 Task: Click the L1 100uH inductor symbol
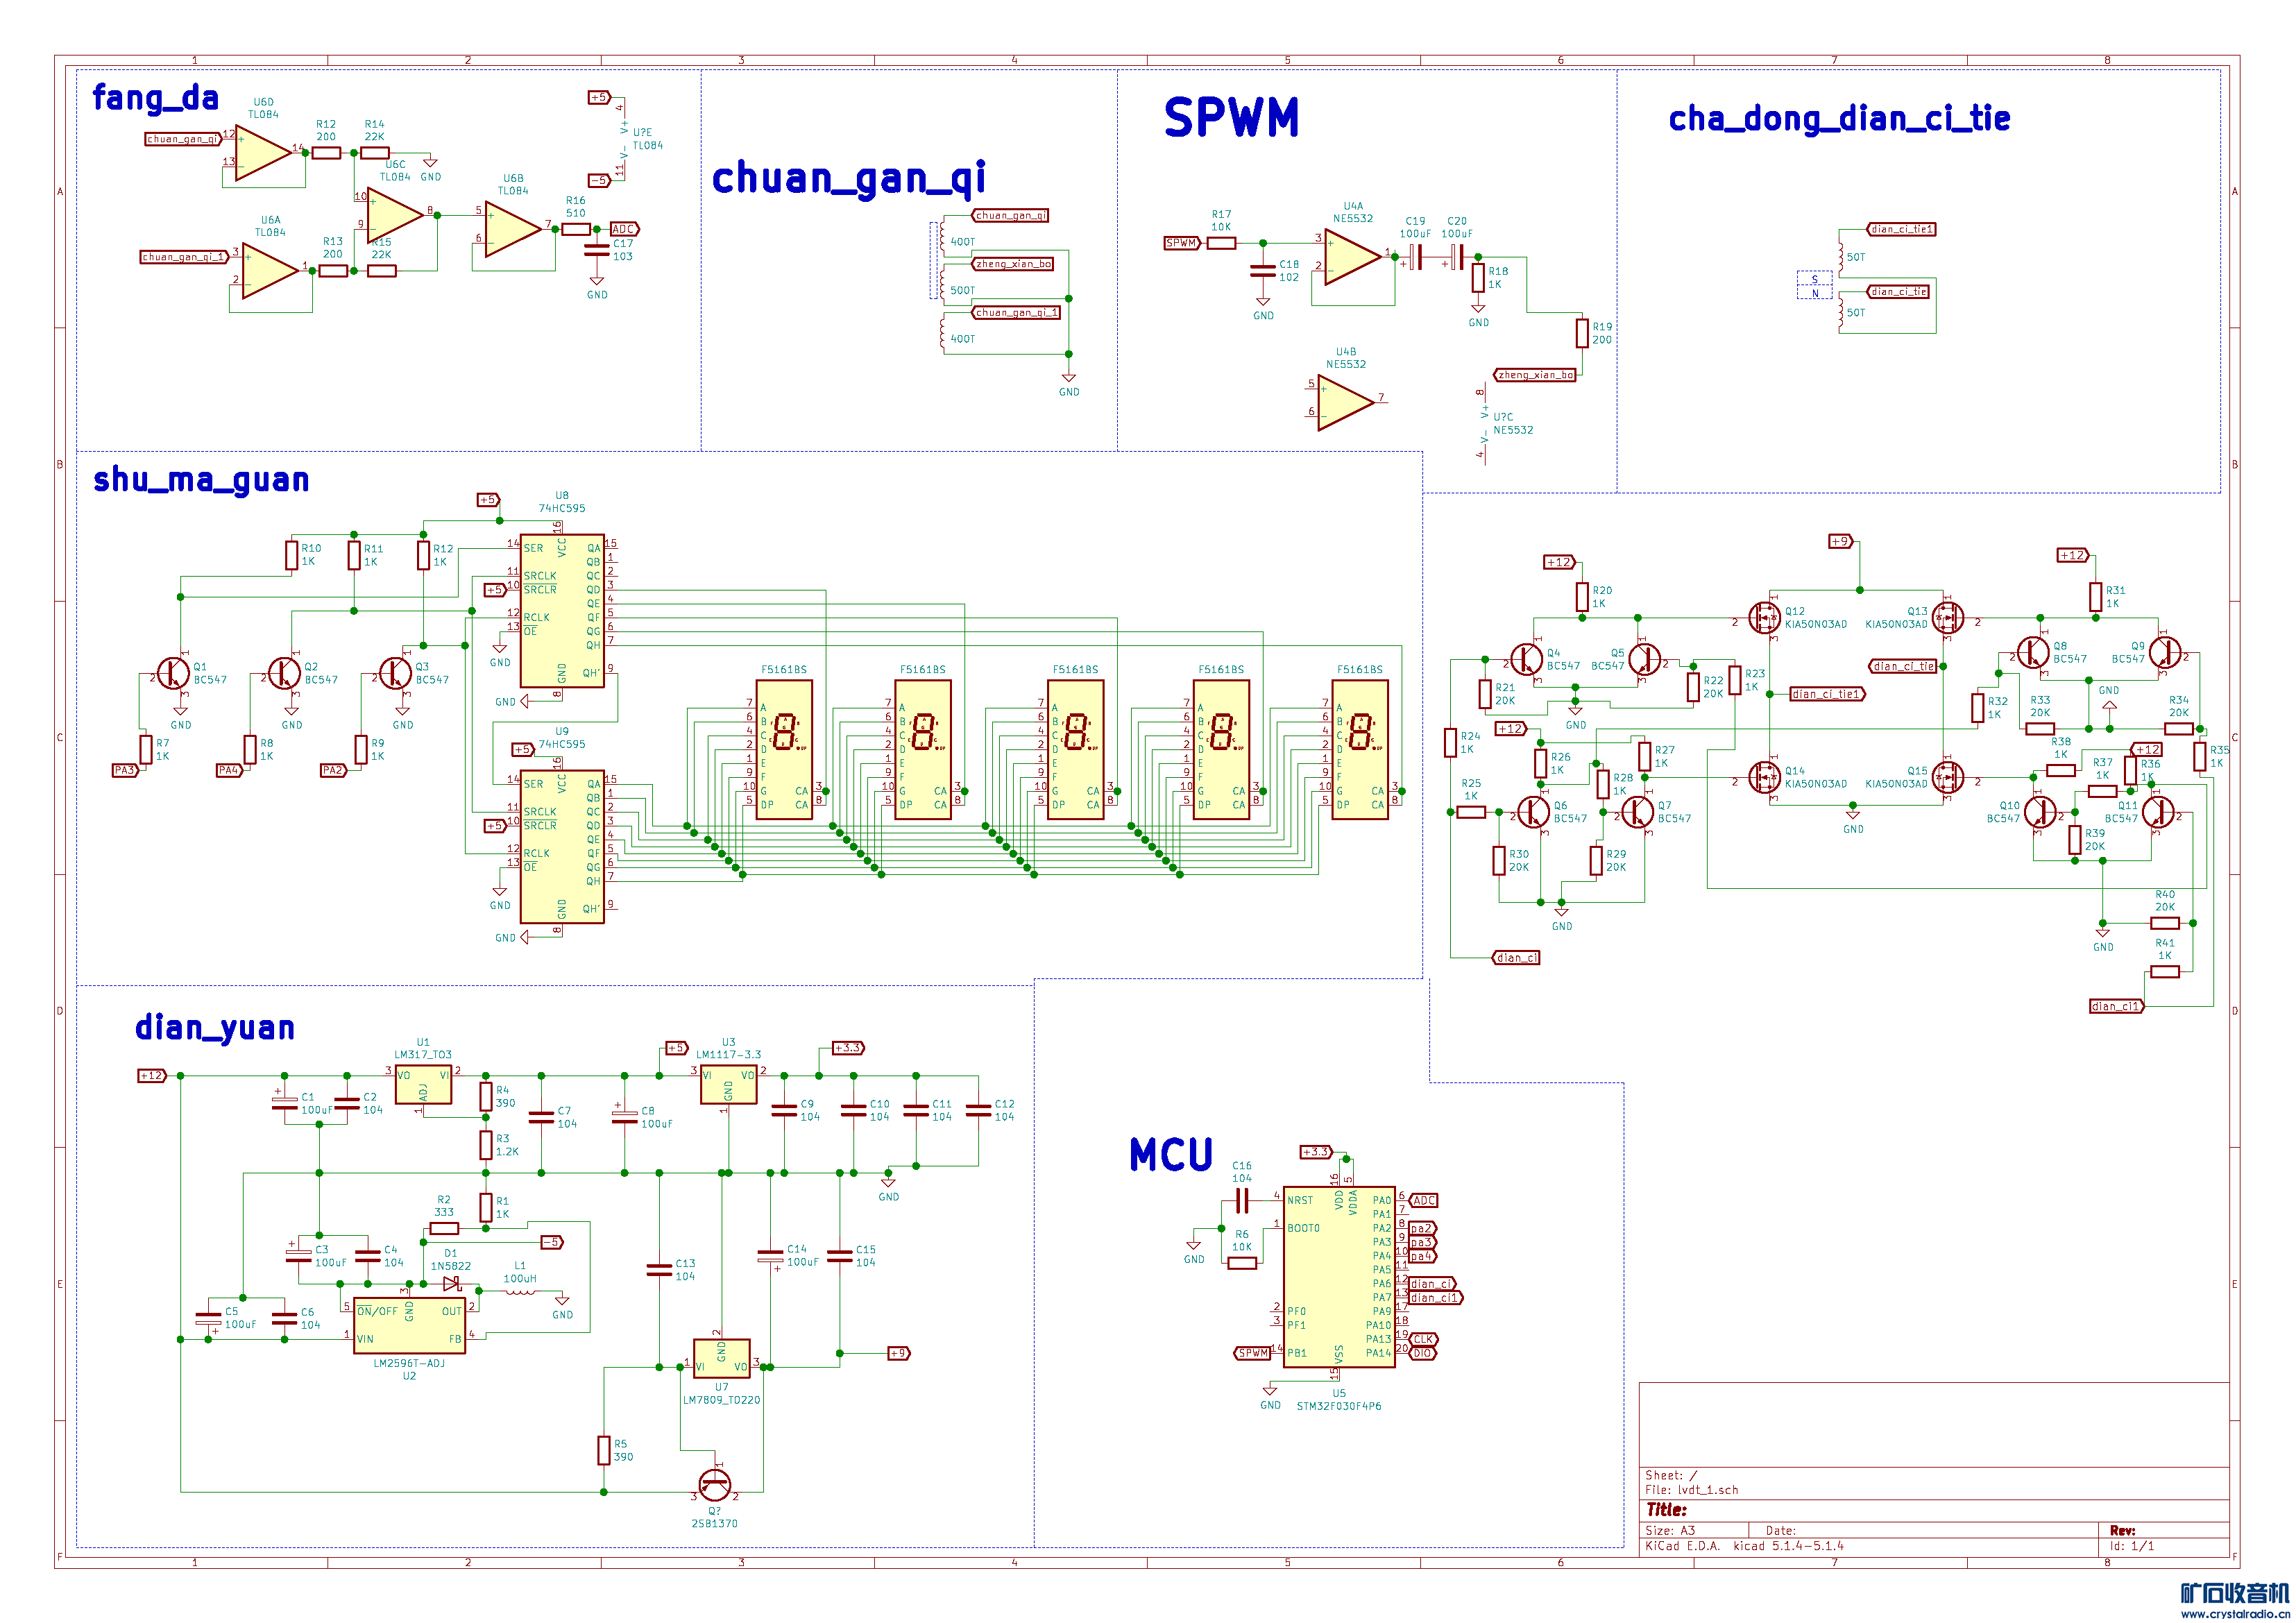tap(519, 1292)
